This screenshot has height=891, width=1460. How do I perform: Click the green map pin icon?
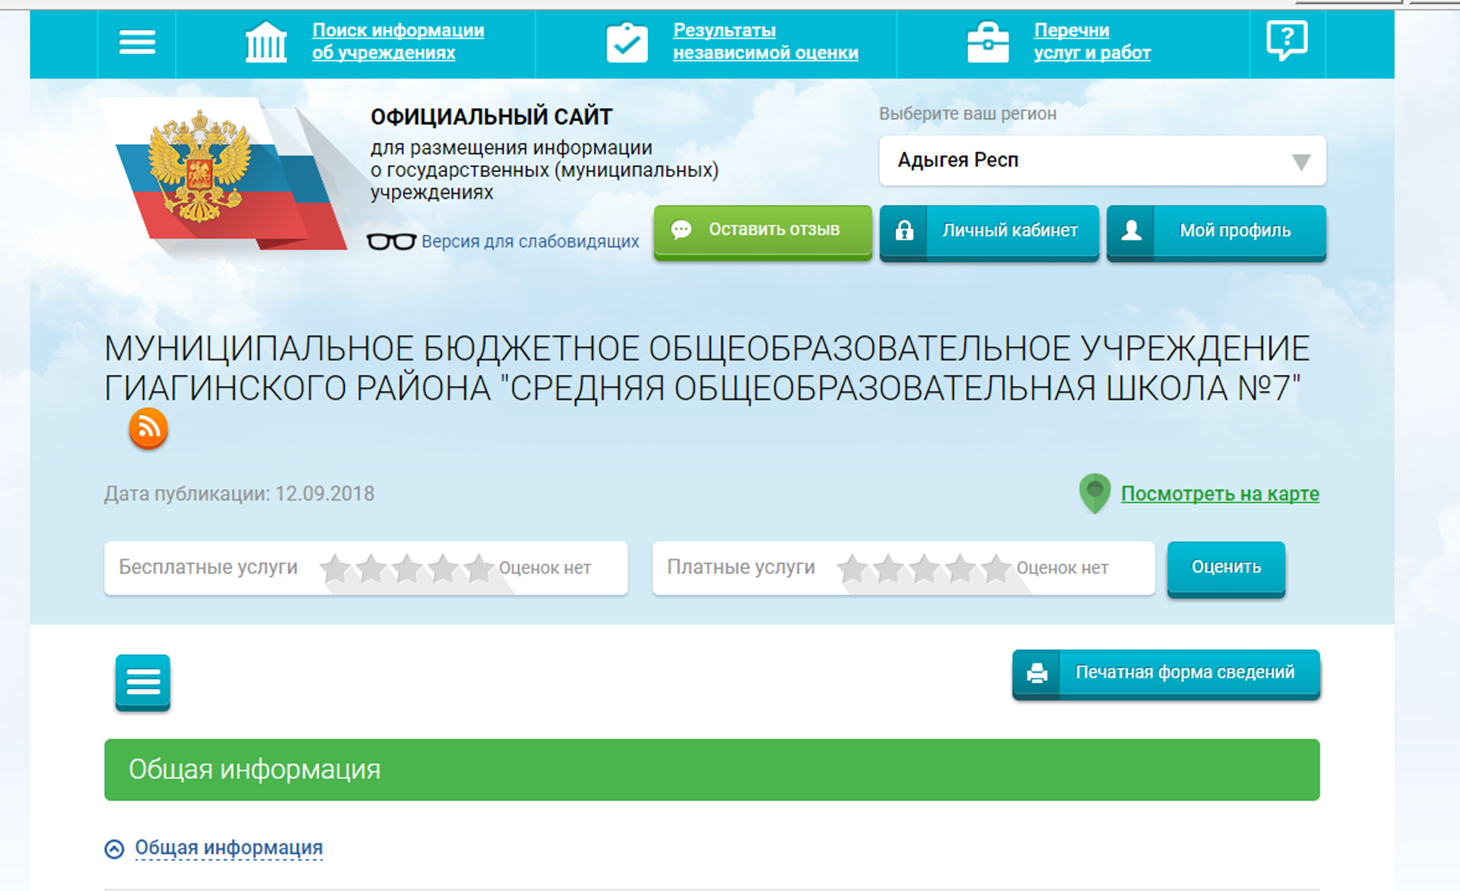coord(1095,494)
